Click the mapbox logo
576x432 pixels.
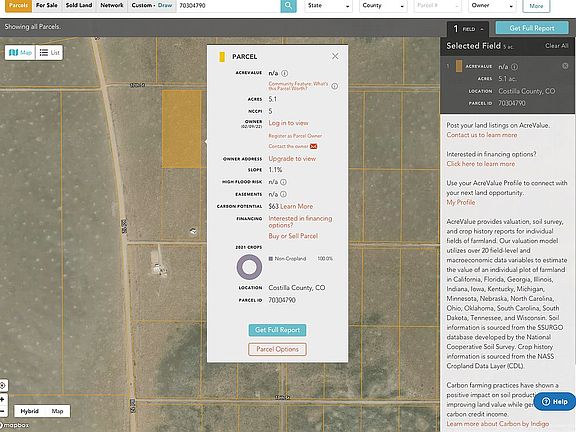tap(15, 425)
